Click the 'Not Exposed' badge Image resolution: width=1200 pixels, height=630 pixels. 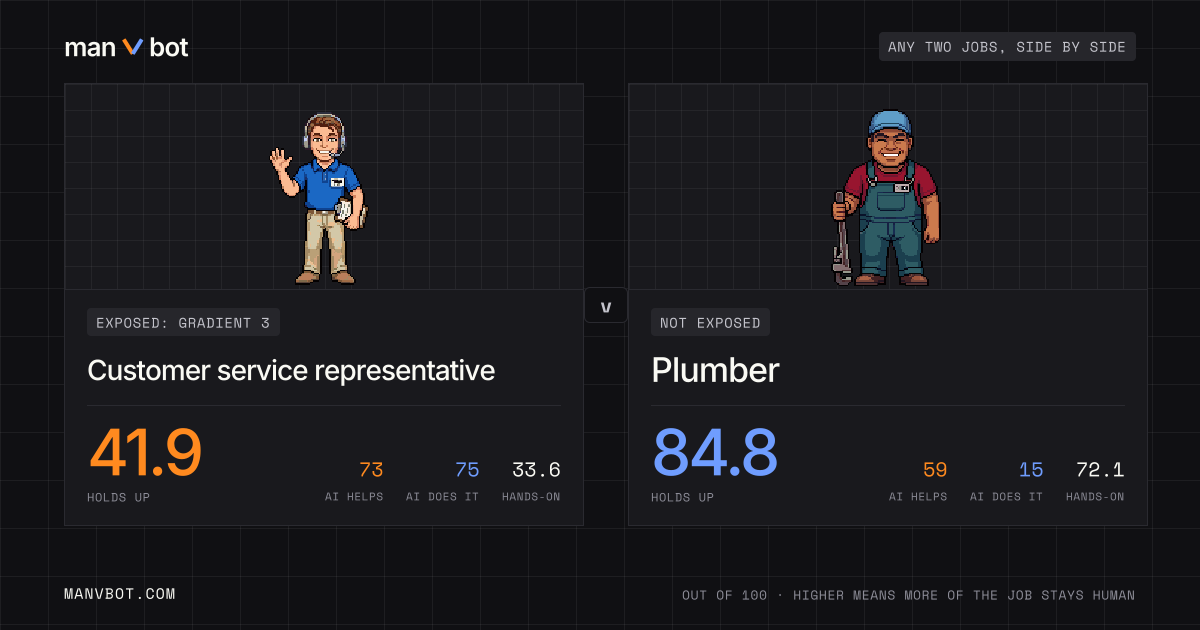pos(710,323)
